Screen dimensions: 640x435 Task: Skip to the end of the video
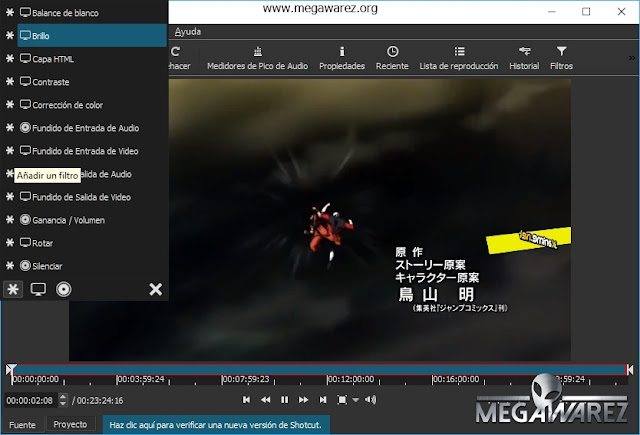(x=323, y=400)
